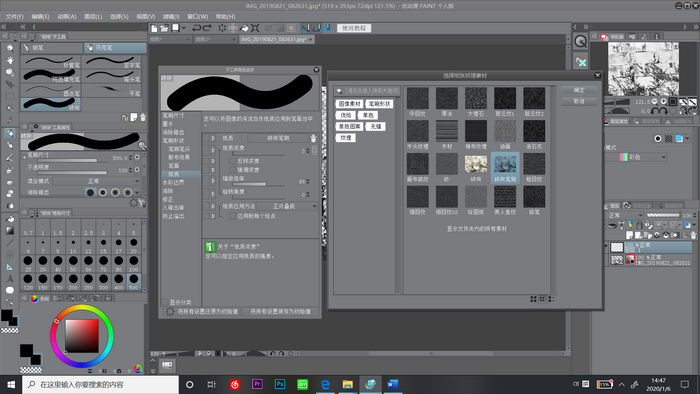Delete sub tool with trash icon

click(143, 117)
